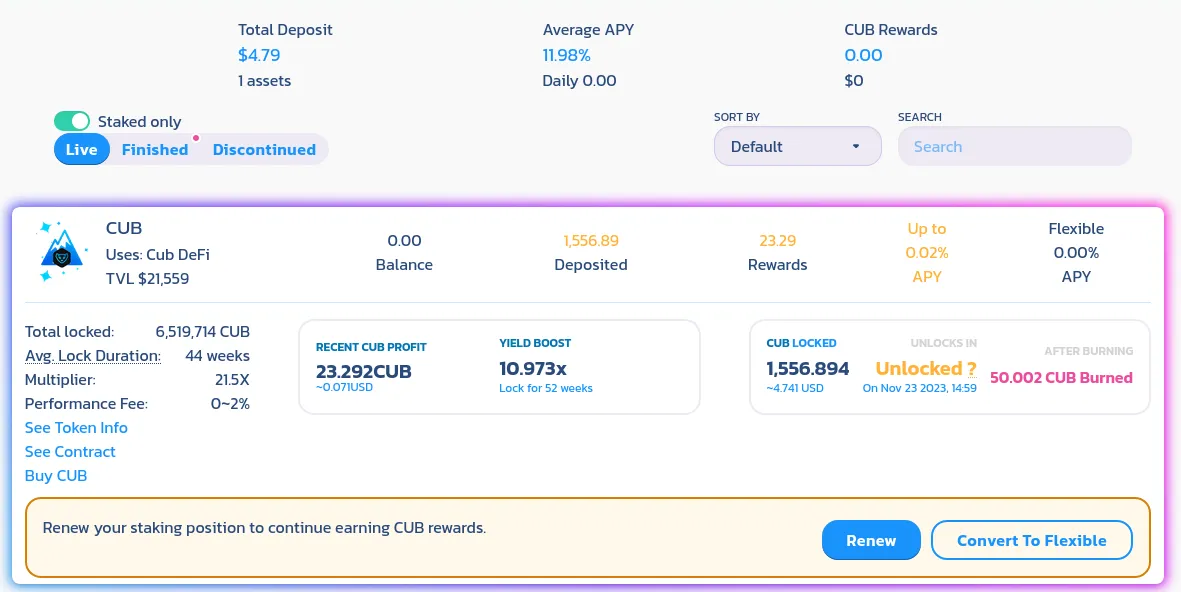This screenshot has width=1181, height=592.
Task: Click the Balance 0.00 value
Action: (404, 241)
